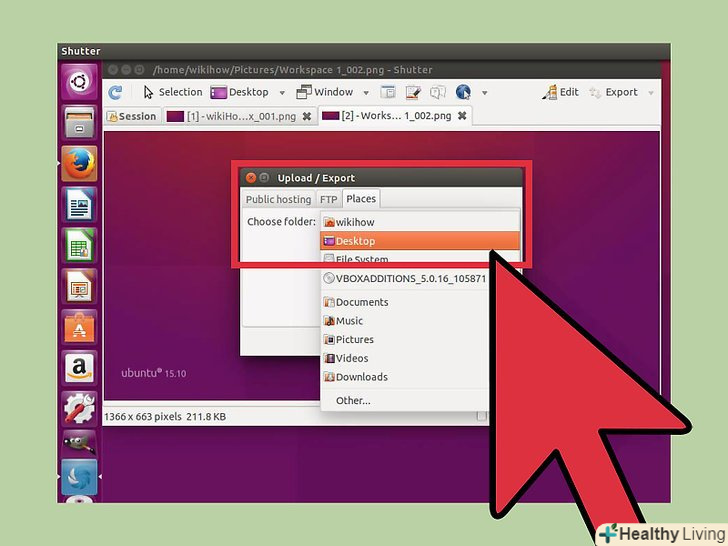Click the Redo/refresh arrow in Shutter toolbar

pos(115,92)
